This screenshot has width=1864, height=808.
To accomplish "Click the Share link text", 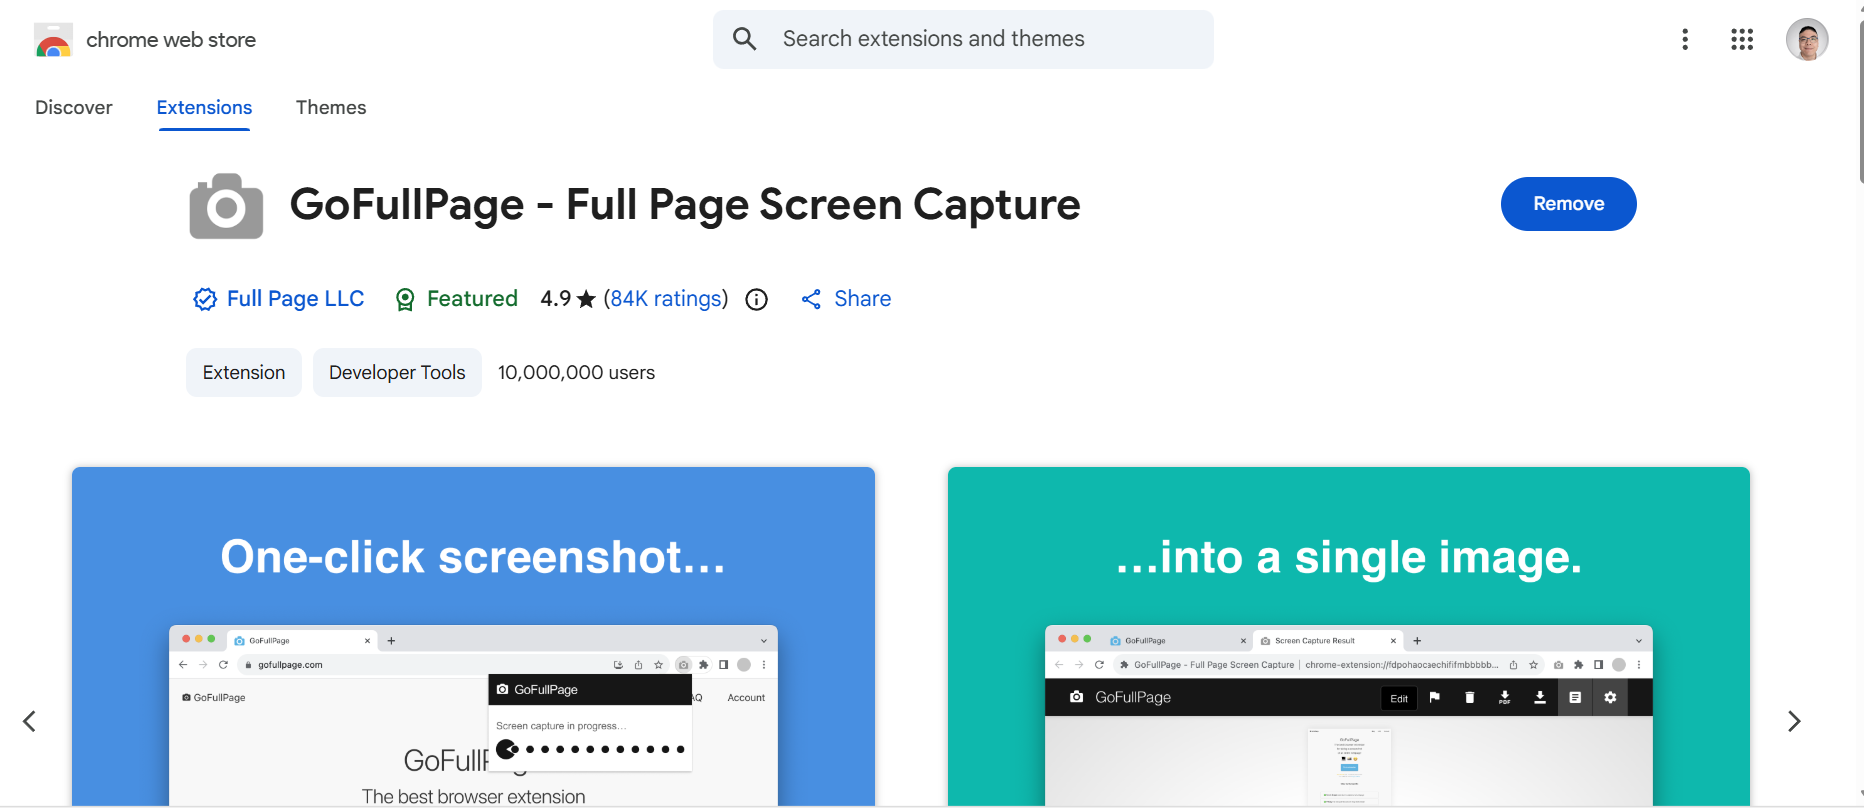I will click(x=863, y=299).
